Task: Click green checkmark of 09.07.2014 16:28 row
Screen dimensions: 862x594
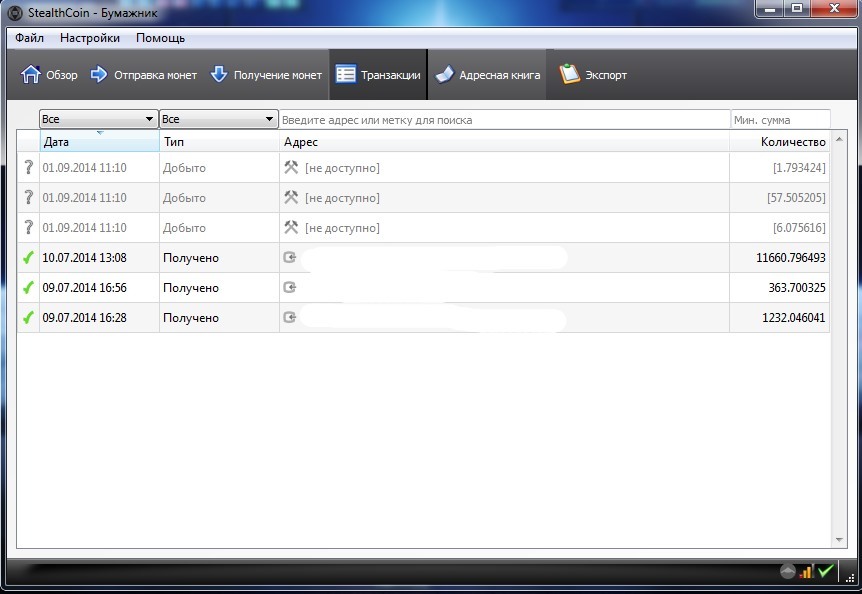Action: coord(28,317)
